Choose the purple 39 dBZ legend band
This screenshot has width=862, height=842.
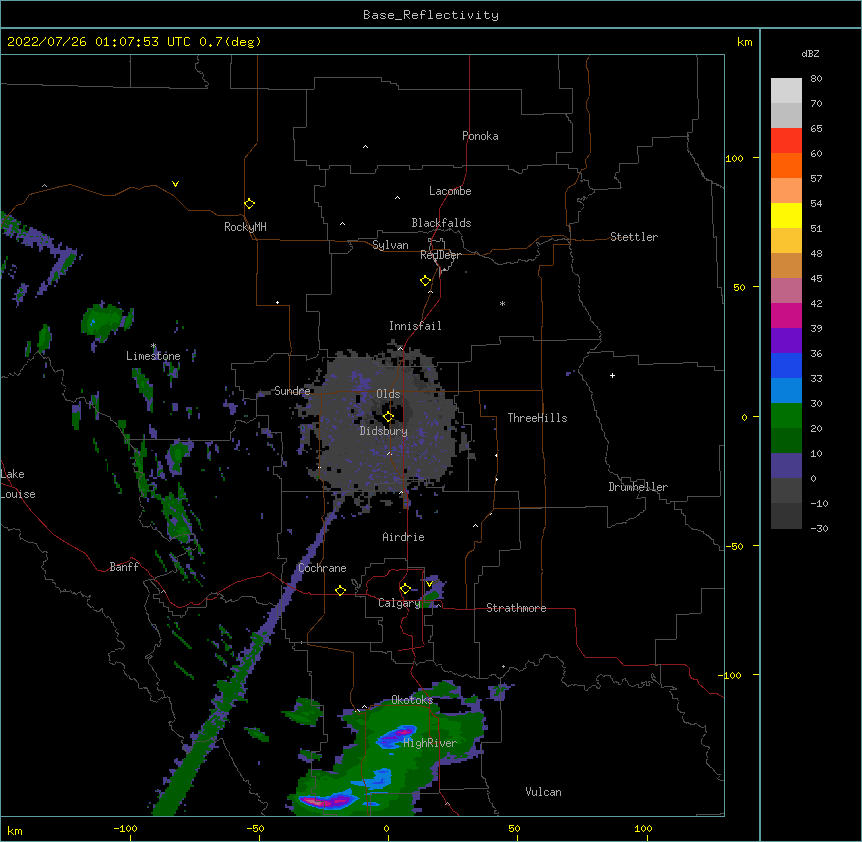pos(786,340)
